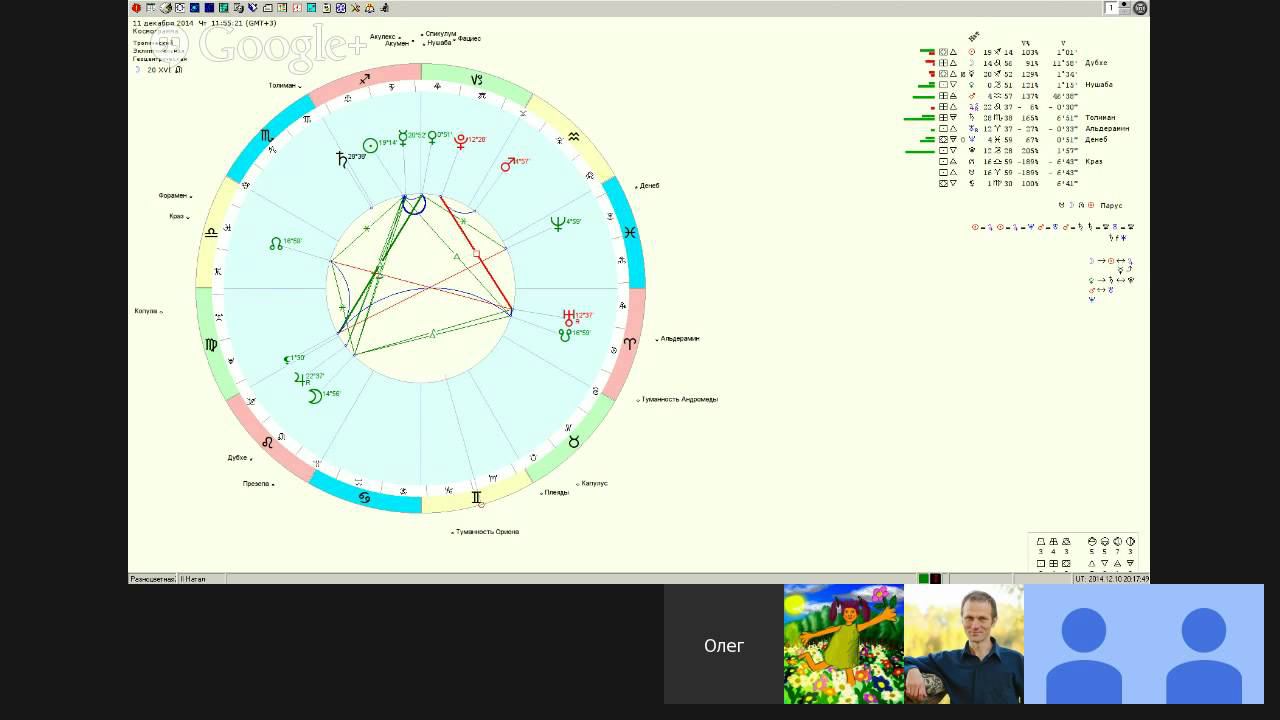The image size is (1280, 720).
Task: Click the Sun glyph at 19°14' on chart
Action: click(x=370, y=145)
